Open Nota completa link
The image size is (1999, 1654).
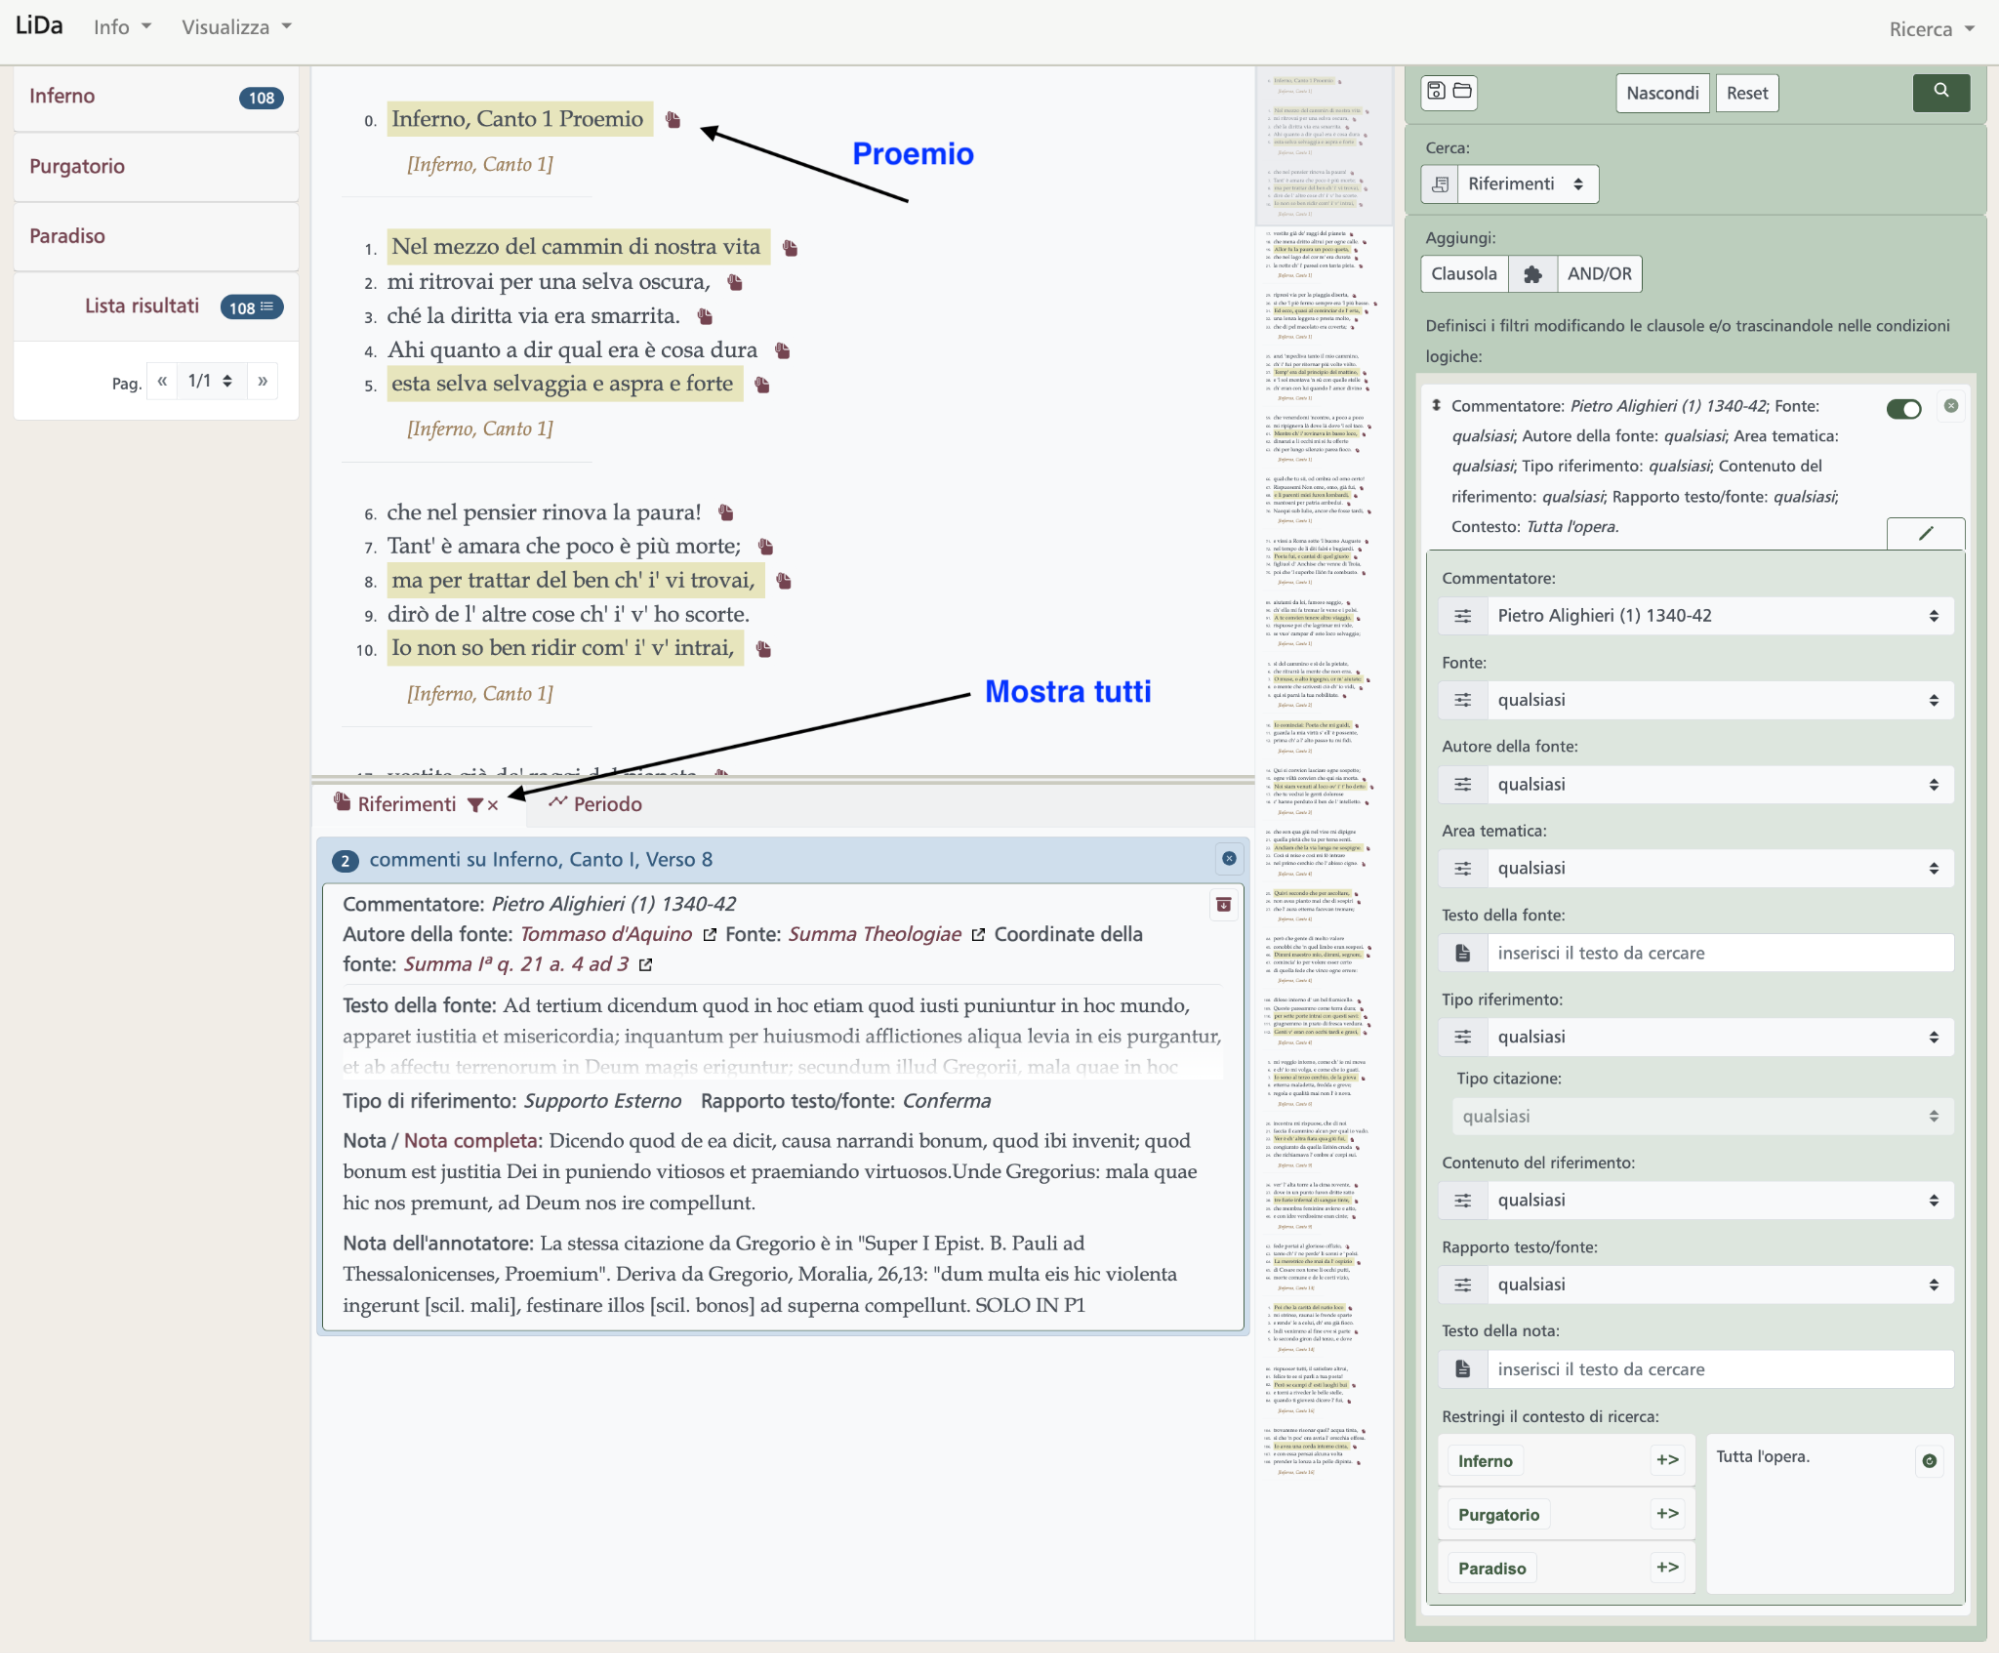[x=470, y=1142]
